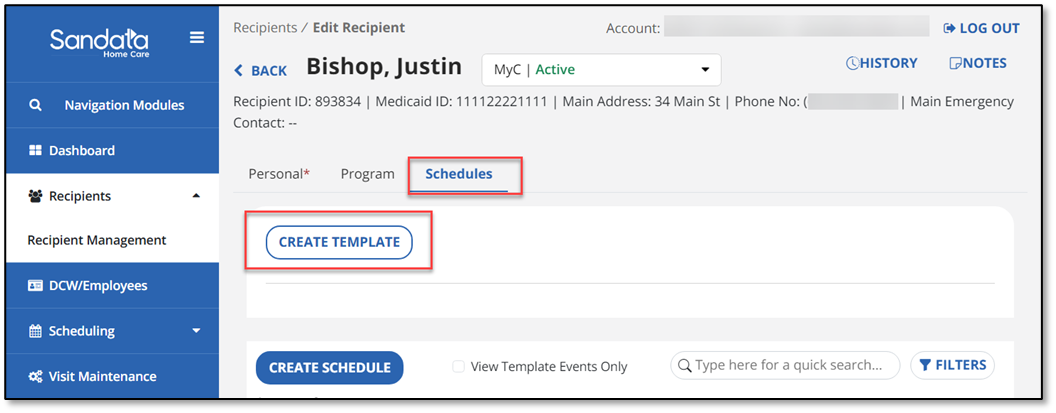The width and height of the screenshot is (1056, 413).
Task: Click the DCW/Employees ID card icon
Action: coord(35,286)
